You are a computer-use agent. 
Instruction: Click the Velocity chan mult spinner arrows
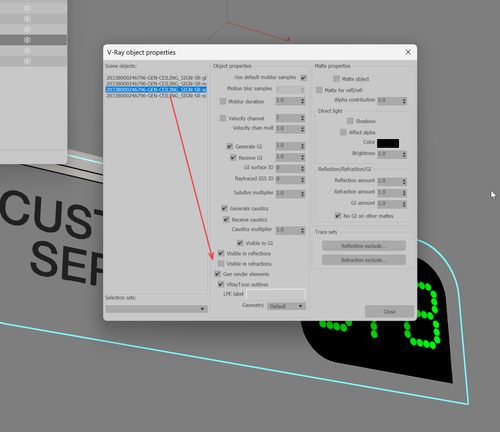click(303, 129)
